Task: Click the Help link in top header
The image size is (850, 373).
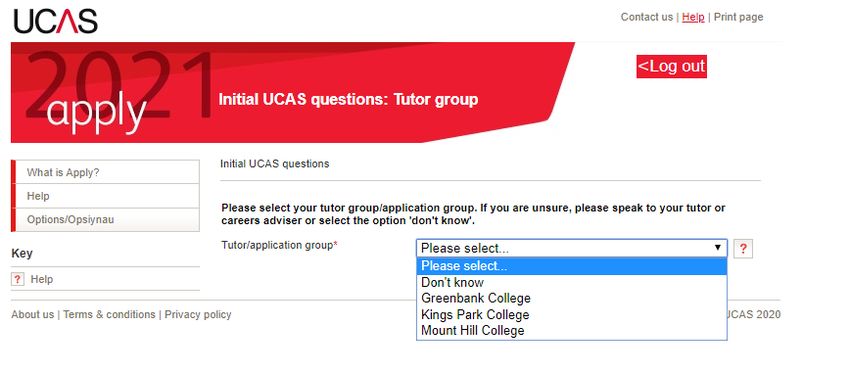Action: [x=693, y=17]
